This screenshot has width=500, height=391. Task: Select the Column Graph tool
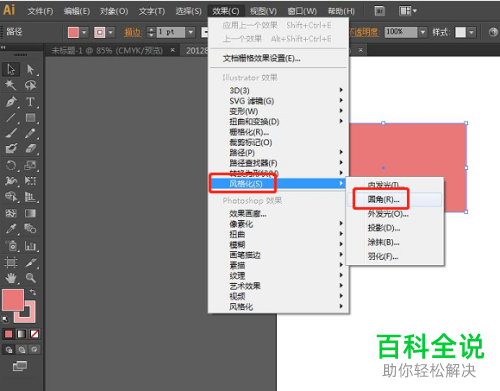click(31, 246)
